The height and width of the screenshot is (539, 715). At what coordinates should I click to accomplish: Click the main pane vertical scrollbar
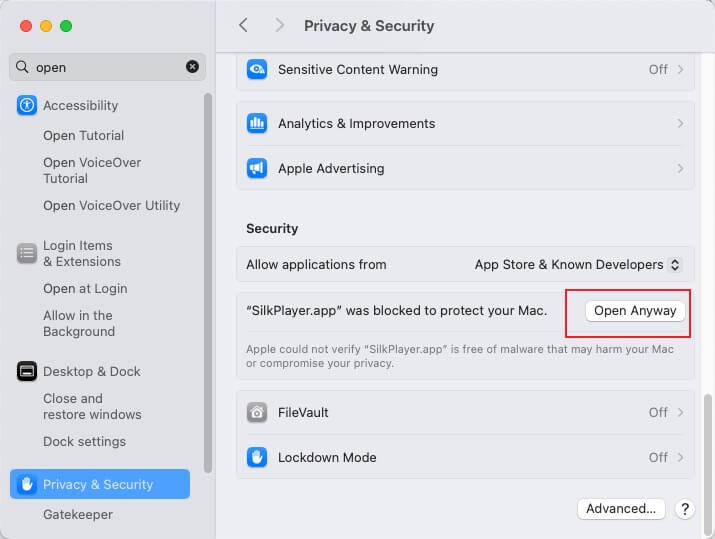pyautogui.click(x=708, y=464)
